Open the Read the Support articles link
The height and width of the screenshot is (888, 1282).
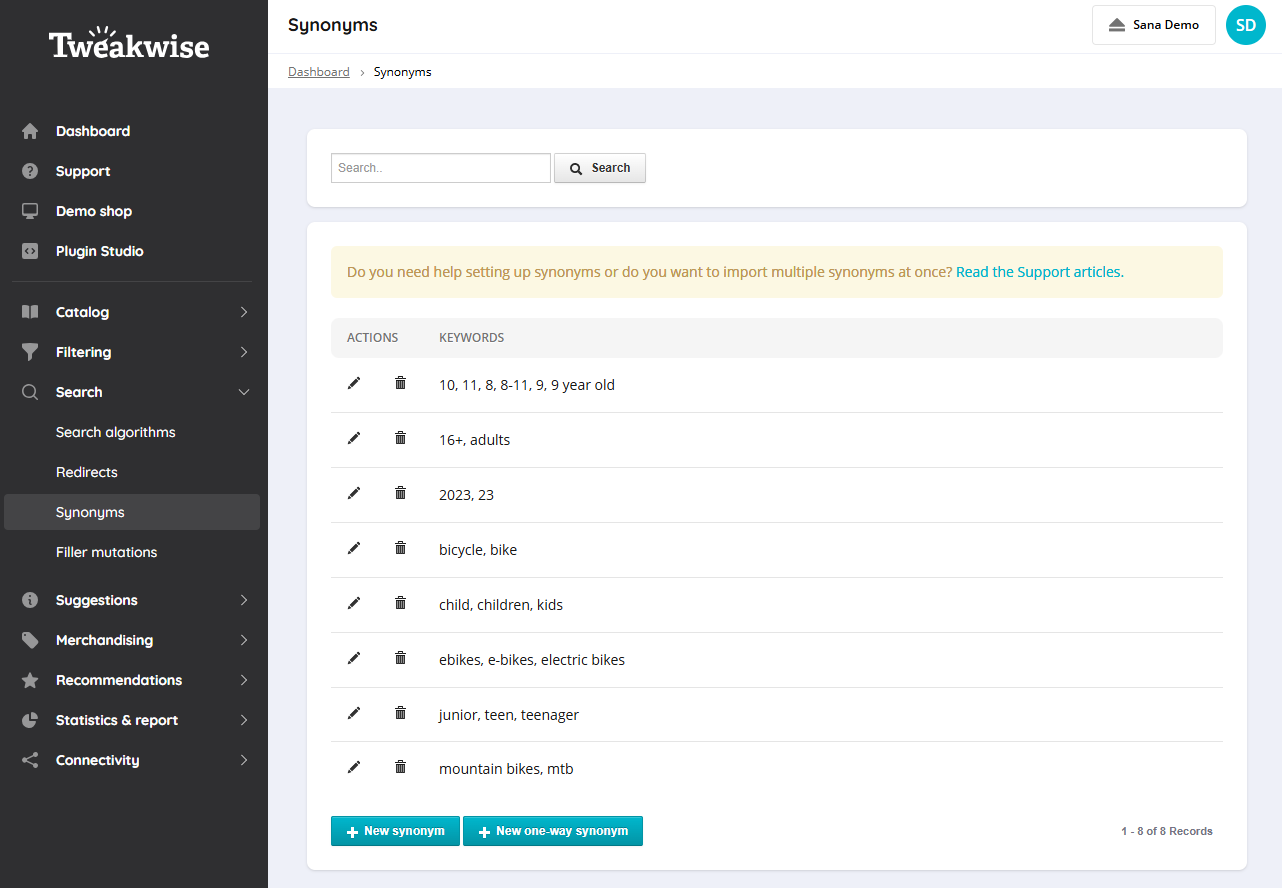(1040, 272)
